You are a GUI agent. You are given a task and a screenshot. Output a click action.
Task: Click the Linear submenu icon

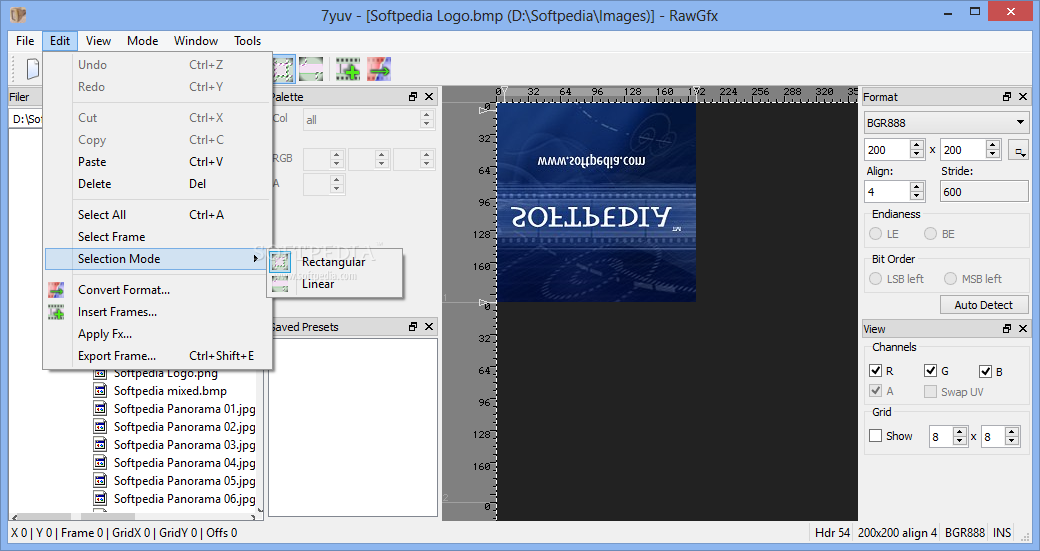(280, 284)
